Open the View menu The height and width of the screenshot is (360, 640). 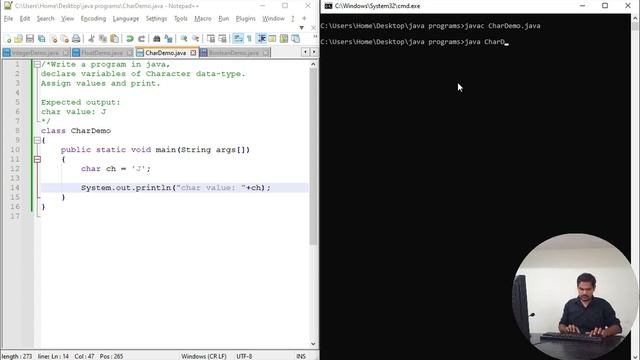[x=67, y=19]
